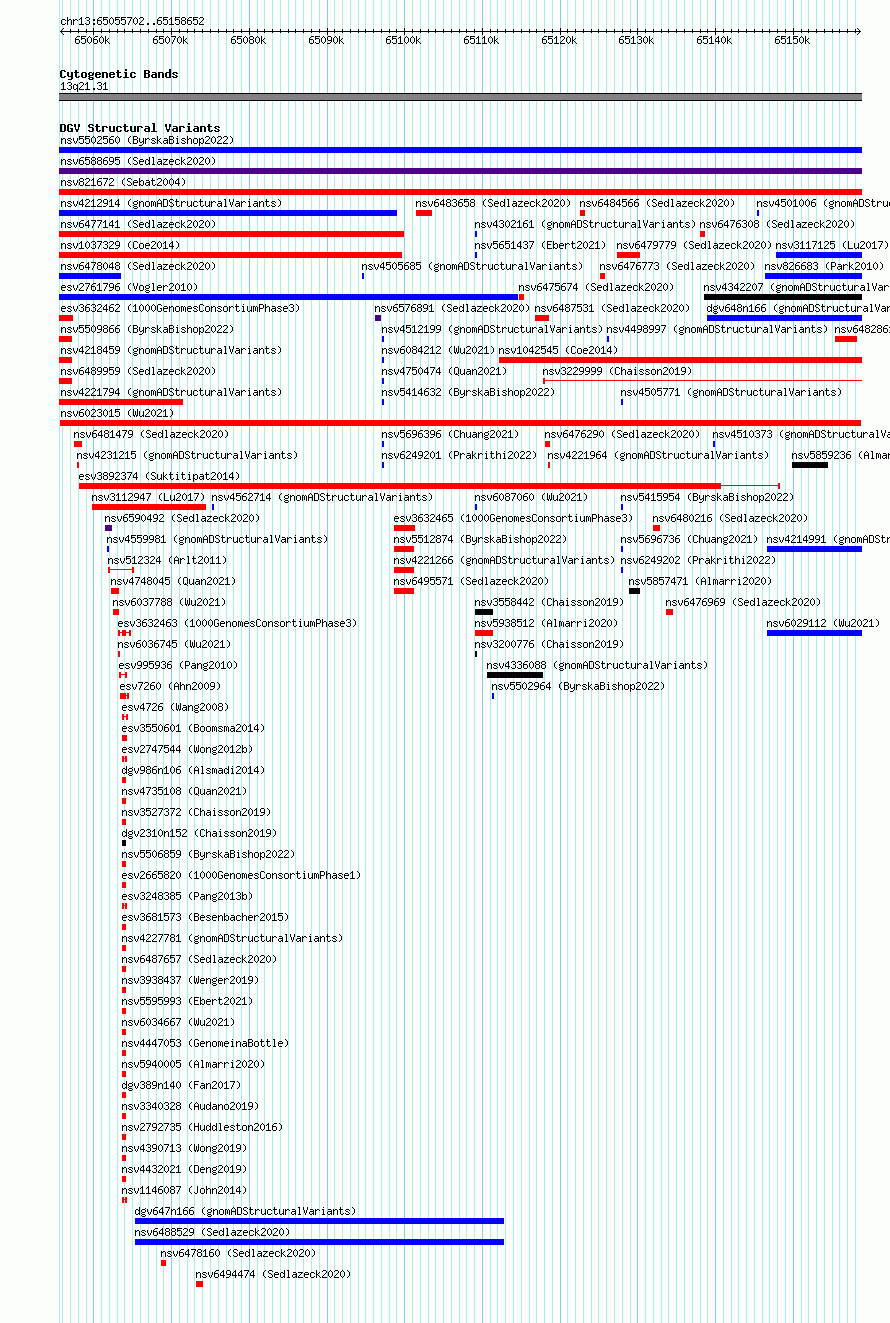Viewport: 890px width, 1323px height.
Task: Click the 65100k ruler tick label
Action: pos(403,40)
